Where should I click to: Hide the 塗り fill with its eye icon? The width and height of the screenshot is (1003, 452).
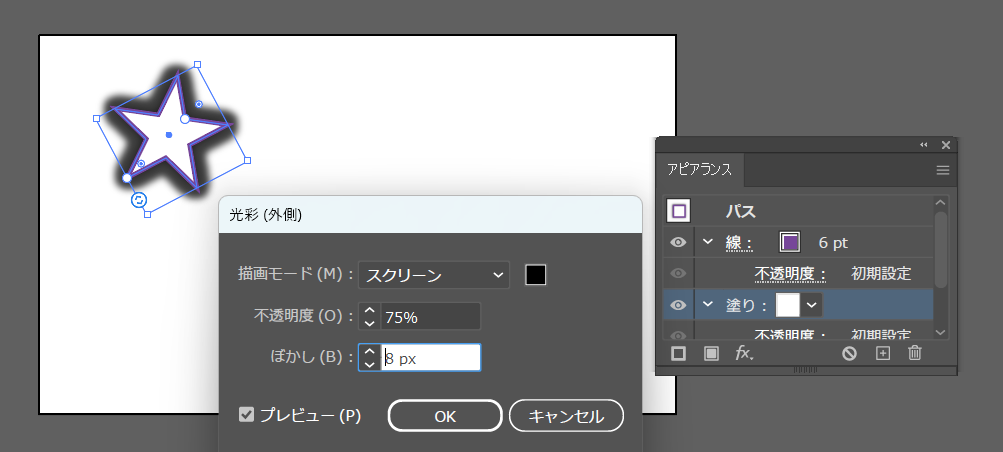pos(678,305)
